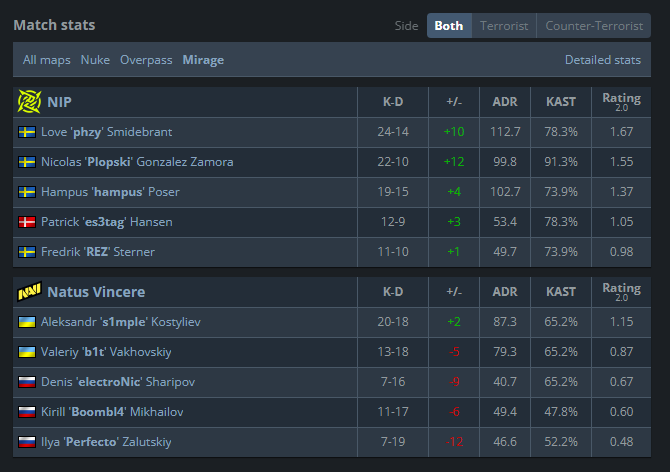Click the Danish flag beside es3tag

pos(27,222)
